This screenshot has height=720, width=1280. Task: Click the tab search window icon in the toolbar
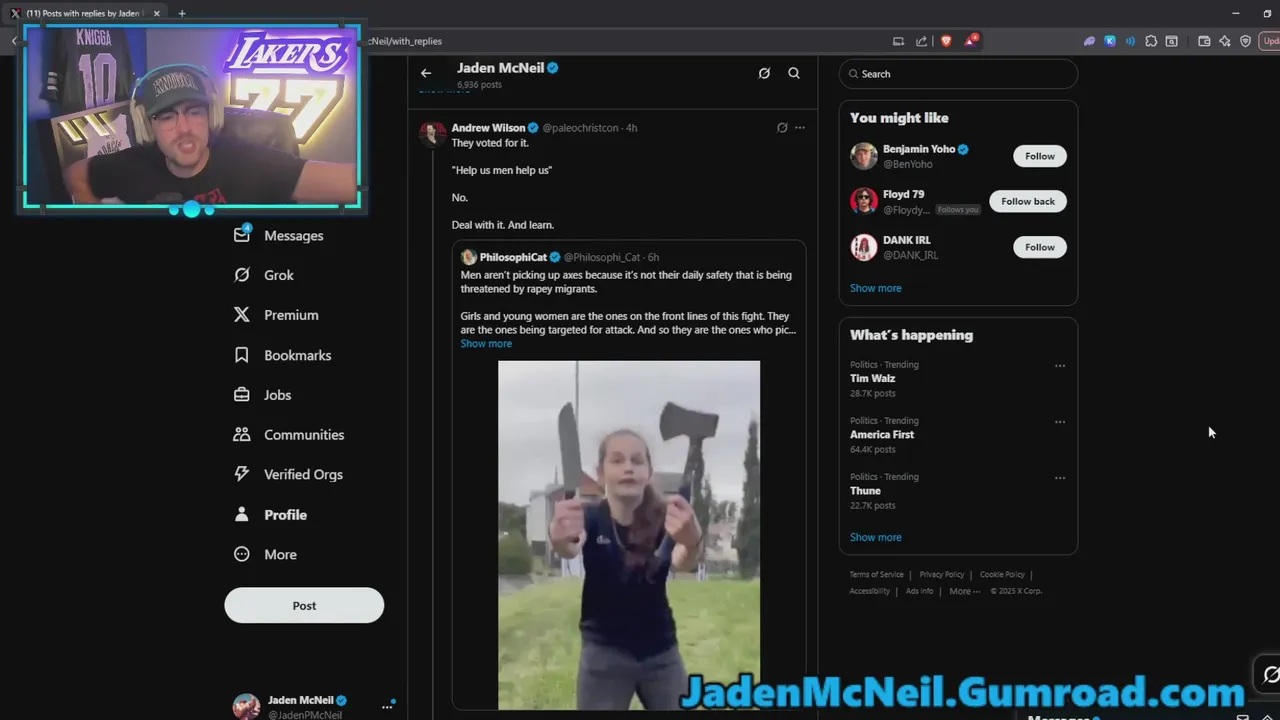[x=1171, y=41]
